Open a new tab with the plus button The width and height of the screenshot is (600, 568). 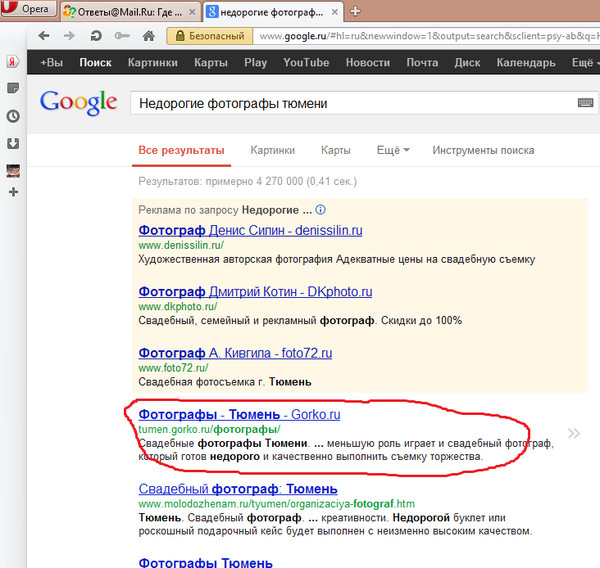(x=355, y=11)
